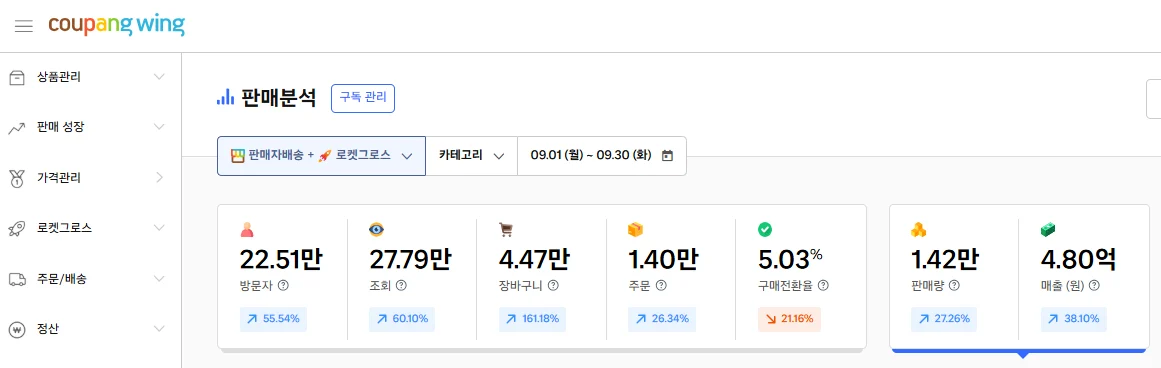Click the 로켓그로스 rocket sidebar icon
This screenshot has width=1161, height=368.
(x=16, y=228)
